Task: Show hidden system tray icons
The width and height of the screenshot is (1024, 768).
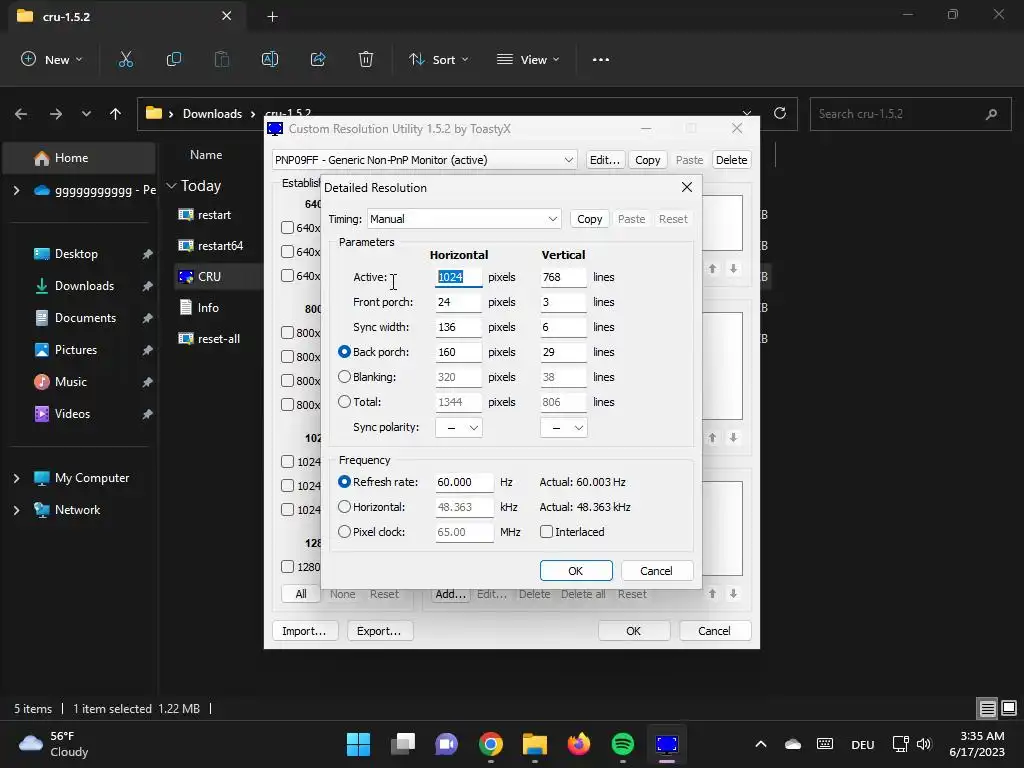Action: [x=761, y=744]
